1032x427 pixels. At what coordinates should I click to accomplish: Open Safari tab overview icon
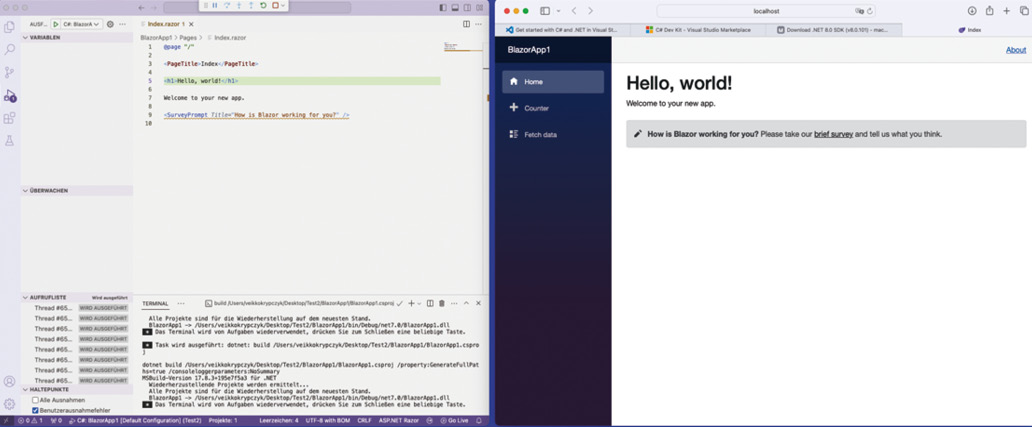point(1023,11)
